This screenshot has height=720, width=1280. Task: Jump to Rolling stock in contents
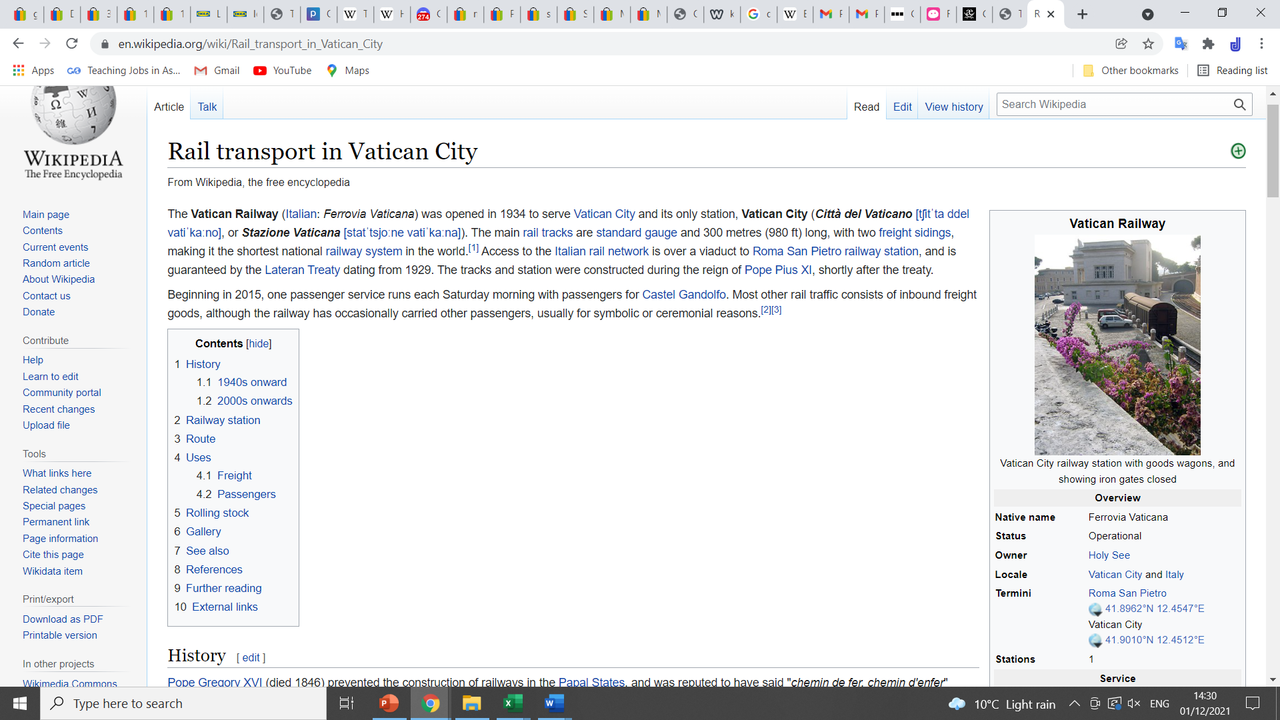[x=217, y=513]
